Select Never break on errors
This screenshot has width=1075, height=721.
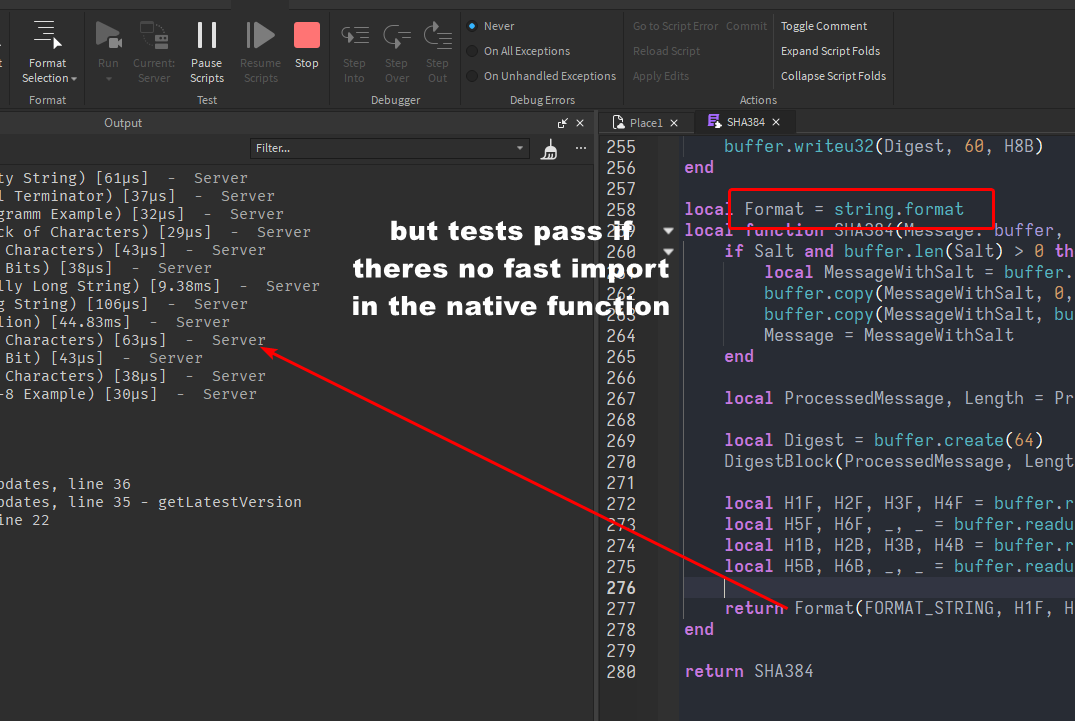[491, 26]
